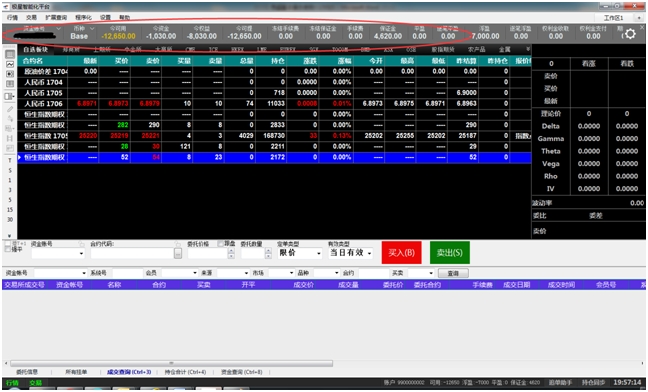648x392 pixels.
Task: Select the 30-minute period in sidebar
Action: click(10, 220)
